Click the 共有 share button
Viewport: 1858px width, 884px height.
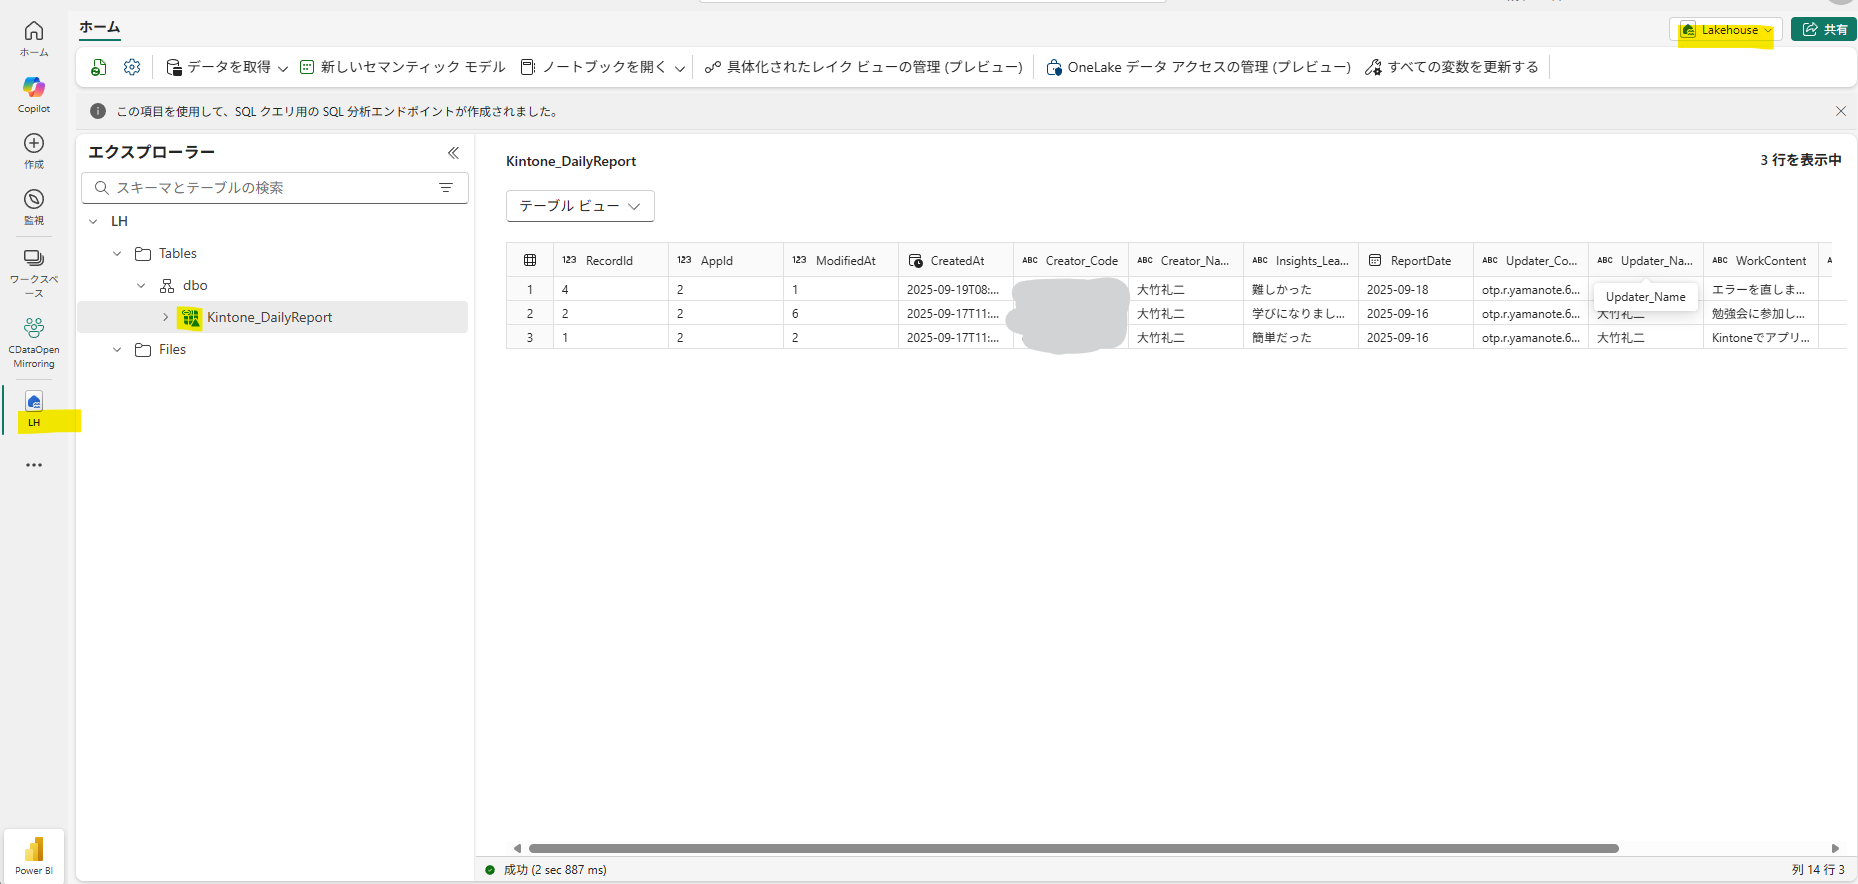click(x=1824, y=30)
